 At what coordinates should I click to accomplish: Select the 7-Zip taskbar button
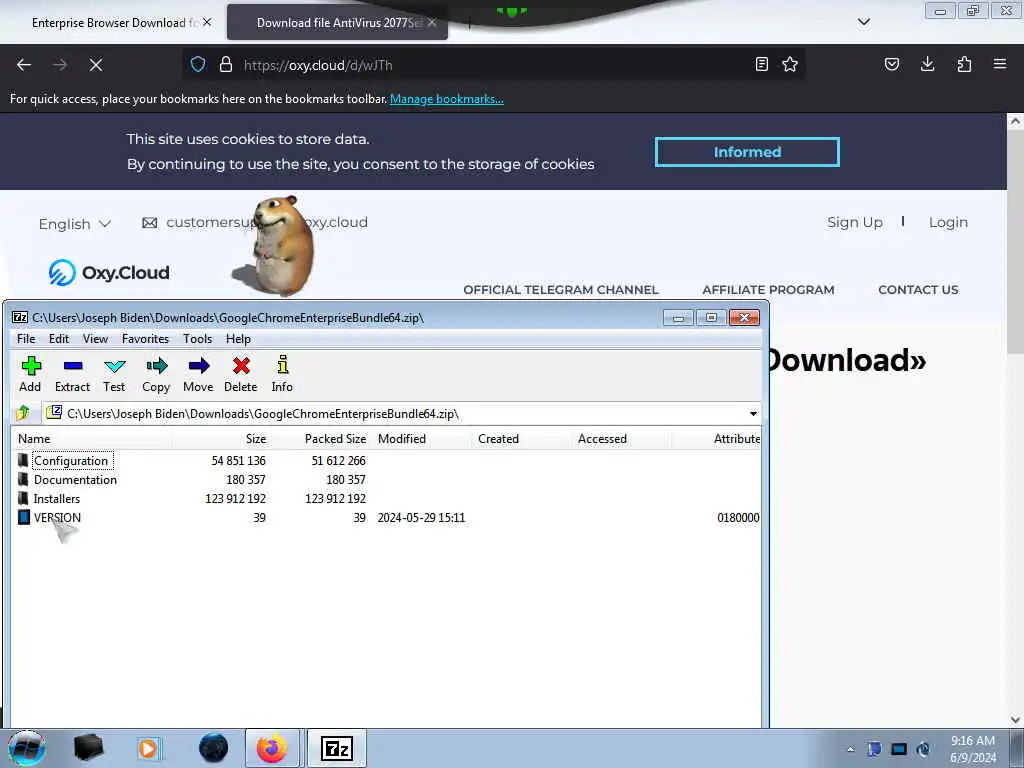tap(337, 748)
